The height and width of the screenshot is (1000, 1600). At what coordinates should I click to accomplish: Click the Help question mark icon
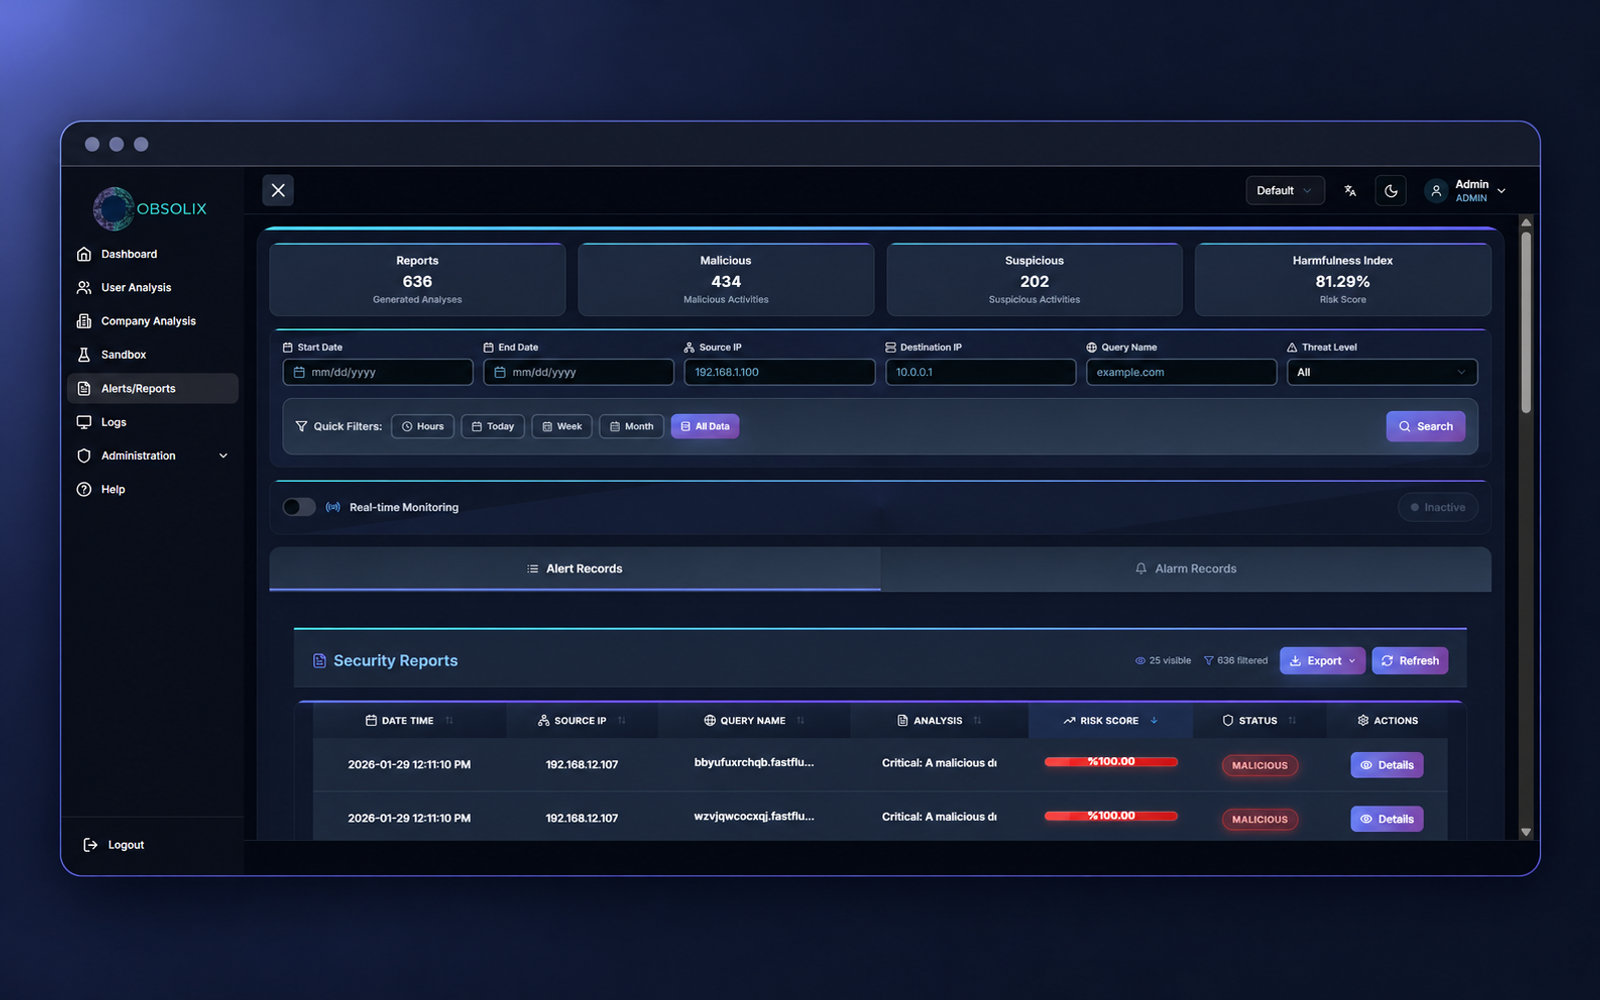click(84, 489)
